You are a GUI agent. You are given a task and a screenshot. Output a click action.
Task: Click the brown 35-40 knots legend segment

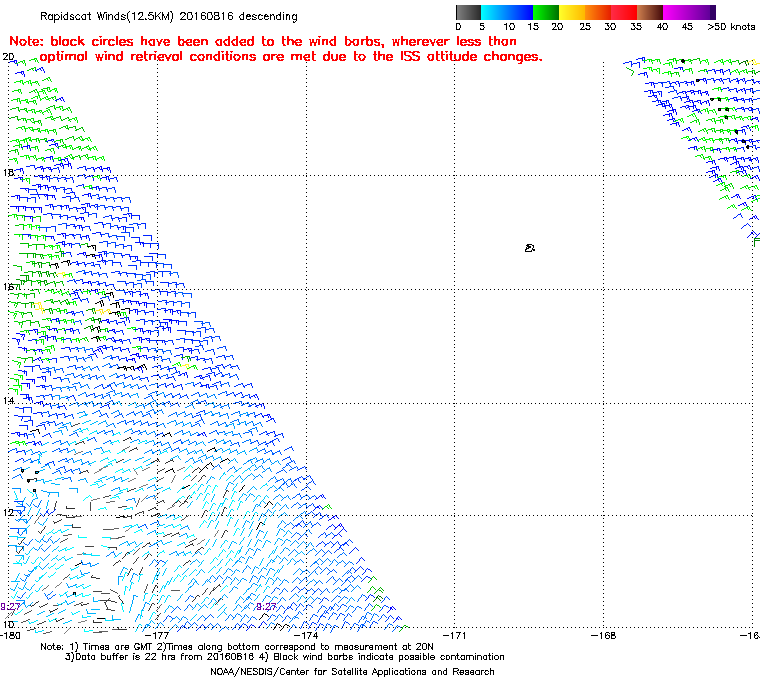tap(649, 12)
